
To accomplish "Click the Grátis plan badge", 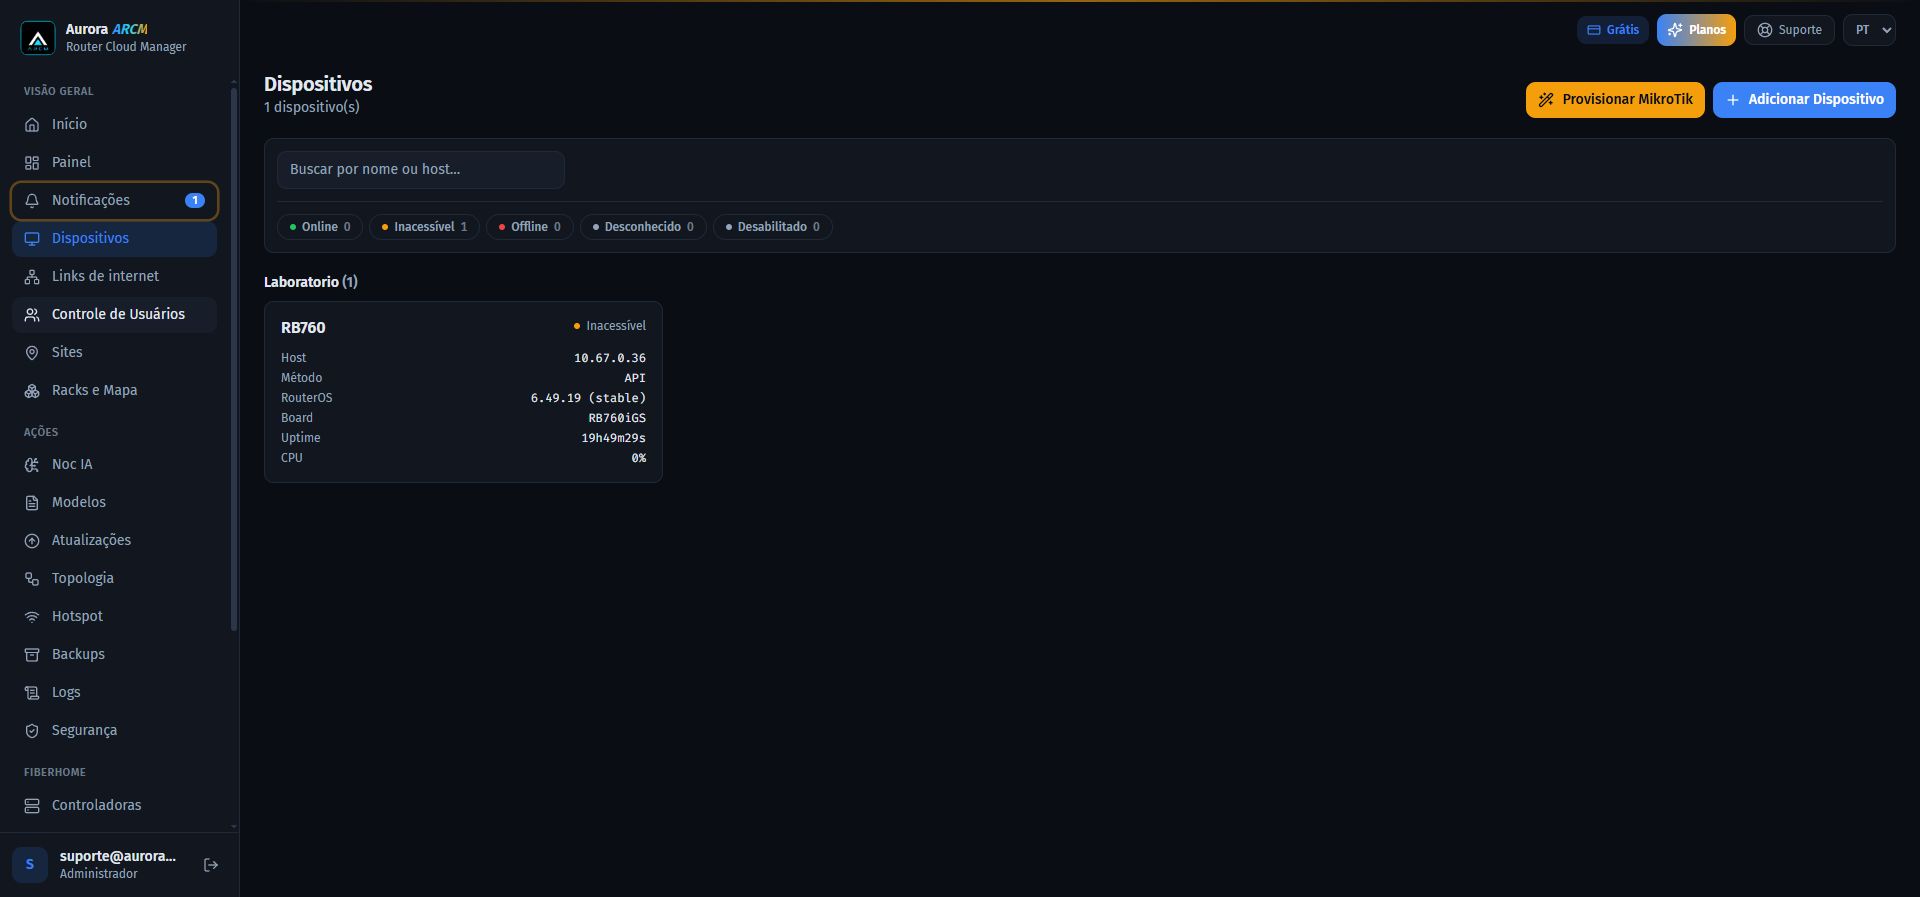I will point(1613,30).
